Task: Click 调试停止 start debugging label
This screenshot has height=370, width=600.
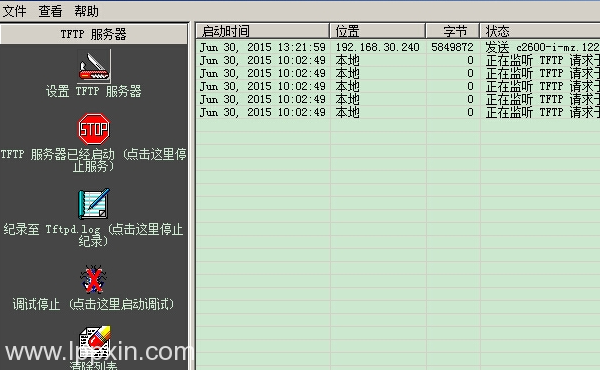Action: (x=94, y=304)
